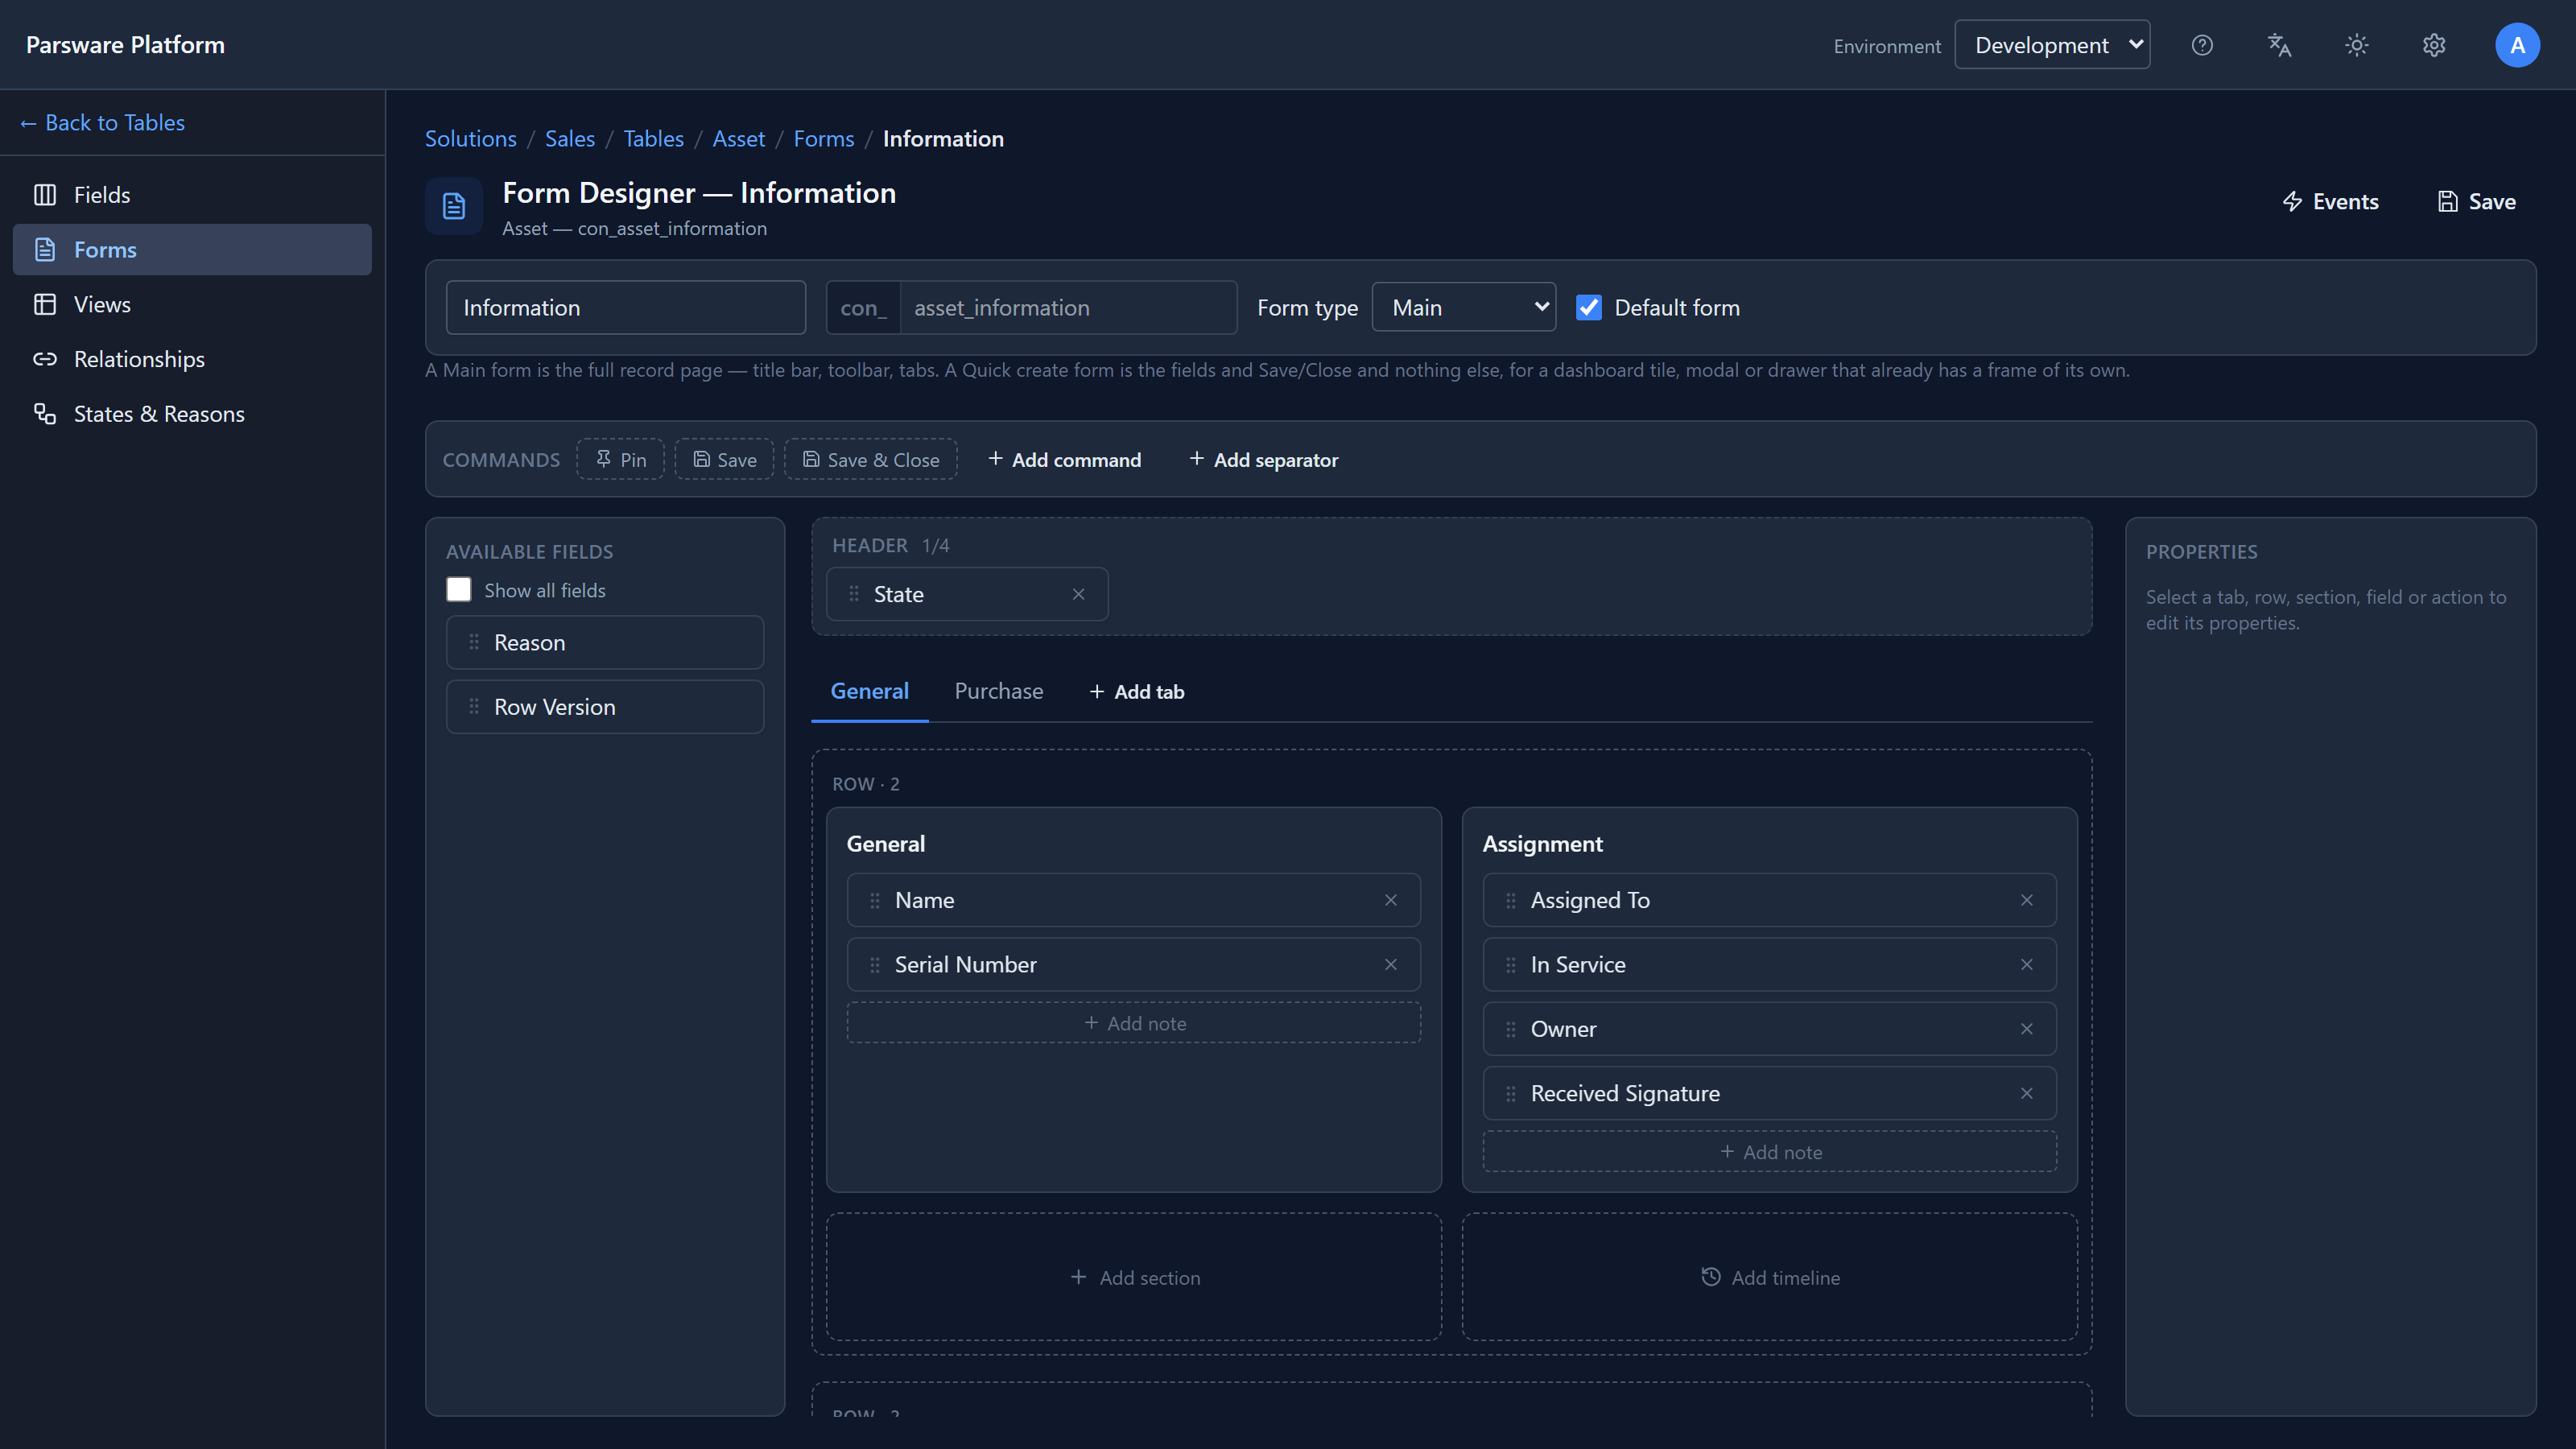Click Add timeline placeholder

point(1769,1277)
